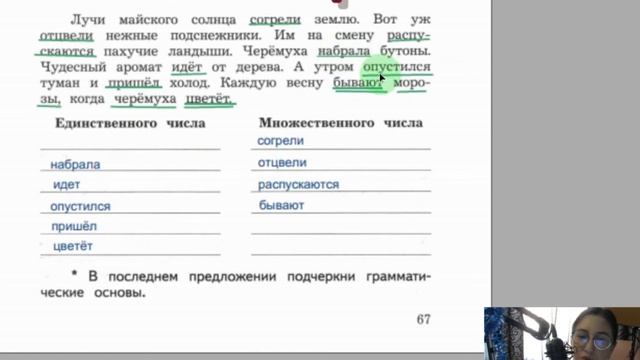Click the words грамматические основы in the instruction

(x=236, y=284)
